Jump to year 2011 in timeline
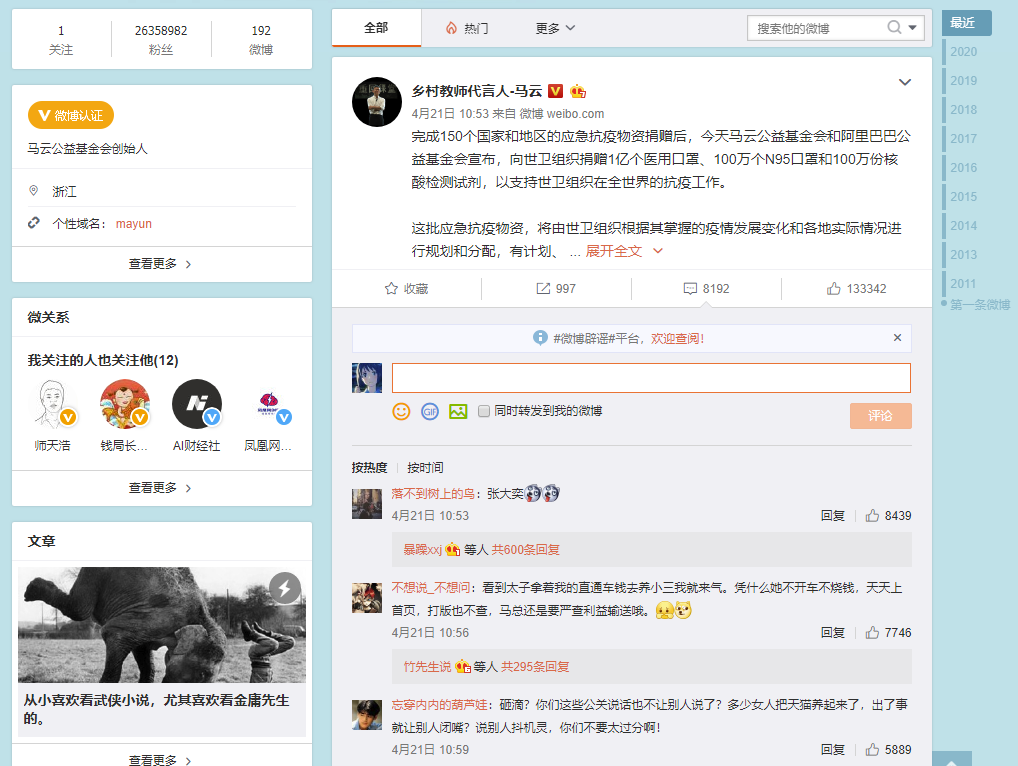The image size is (1018, 766). [x=963, y=284]
